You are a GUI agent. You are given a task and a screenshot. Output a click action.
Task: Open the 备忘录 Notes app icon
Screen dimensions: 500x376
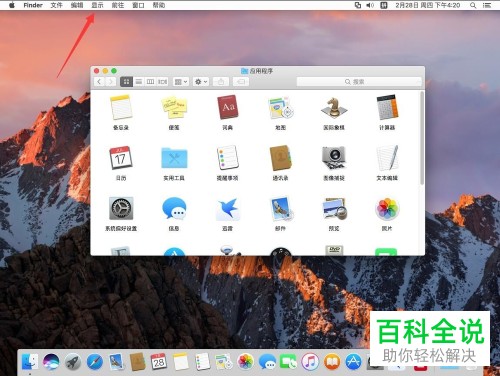pyautogui.click(x=121, y=107)
